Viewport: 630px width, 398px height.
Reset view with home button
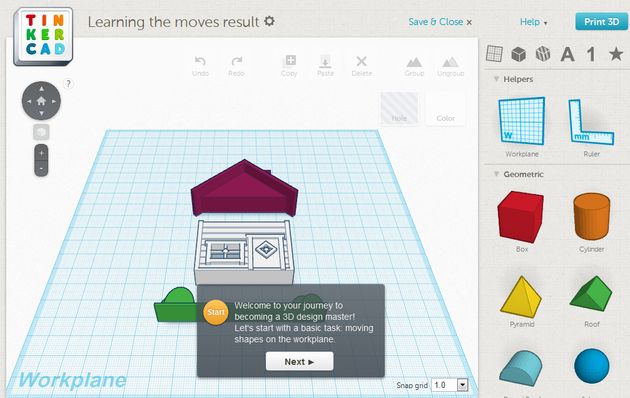[41, 101]
